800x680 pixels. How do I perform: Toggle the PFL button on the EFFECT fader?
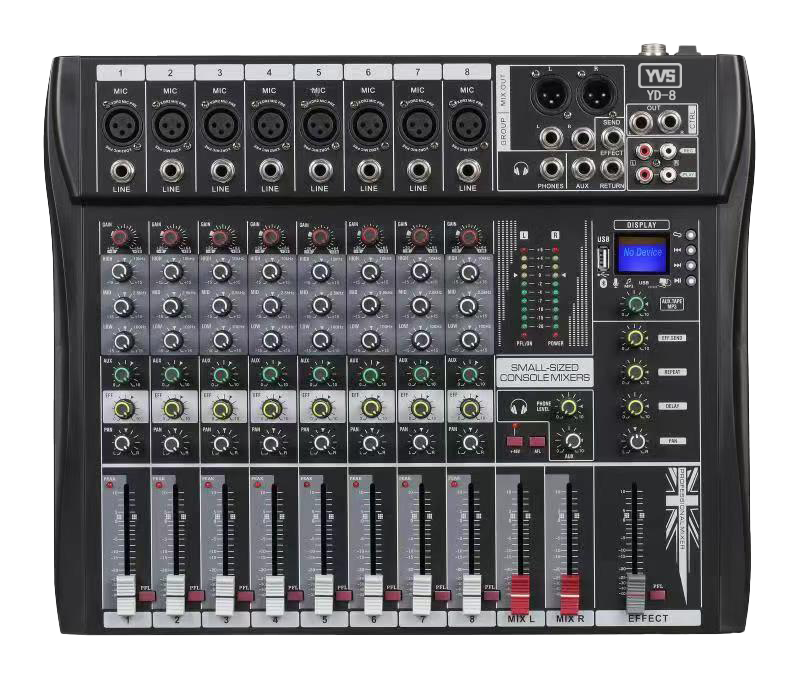[657, 594]
